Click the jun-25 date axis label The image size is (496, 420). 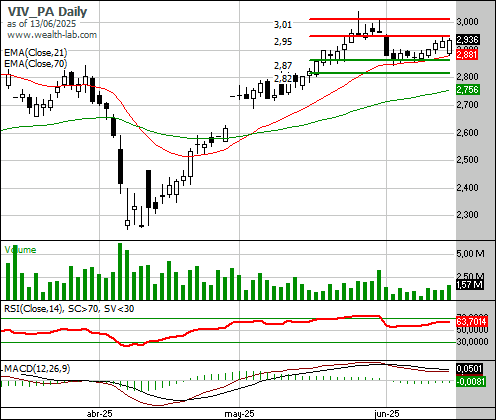point(387,414)
